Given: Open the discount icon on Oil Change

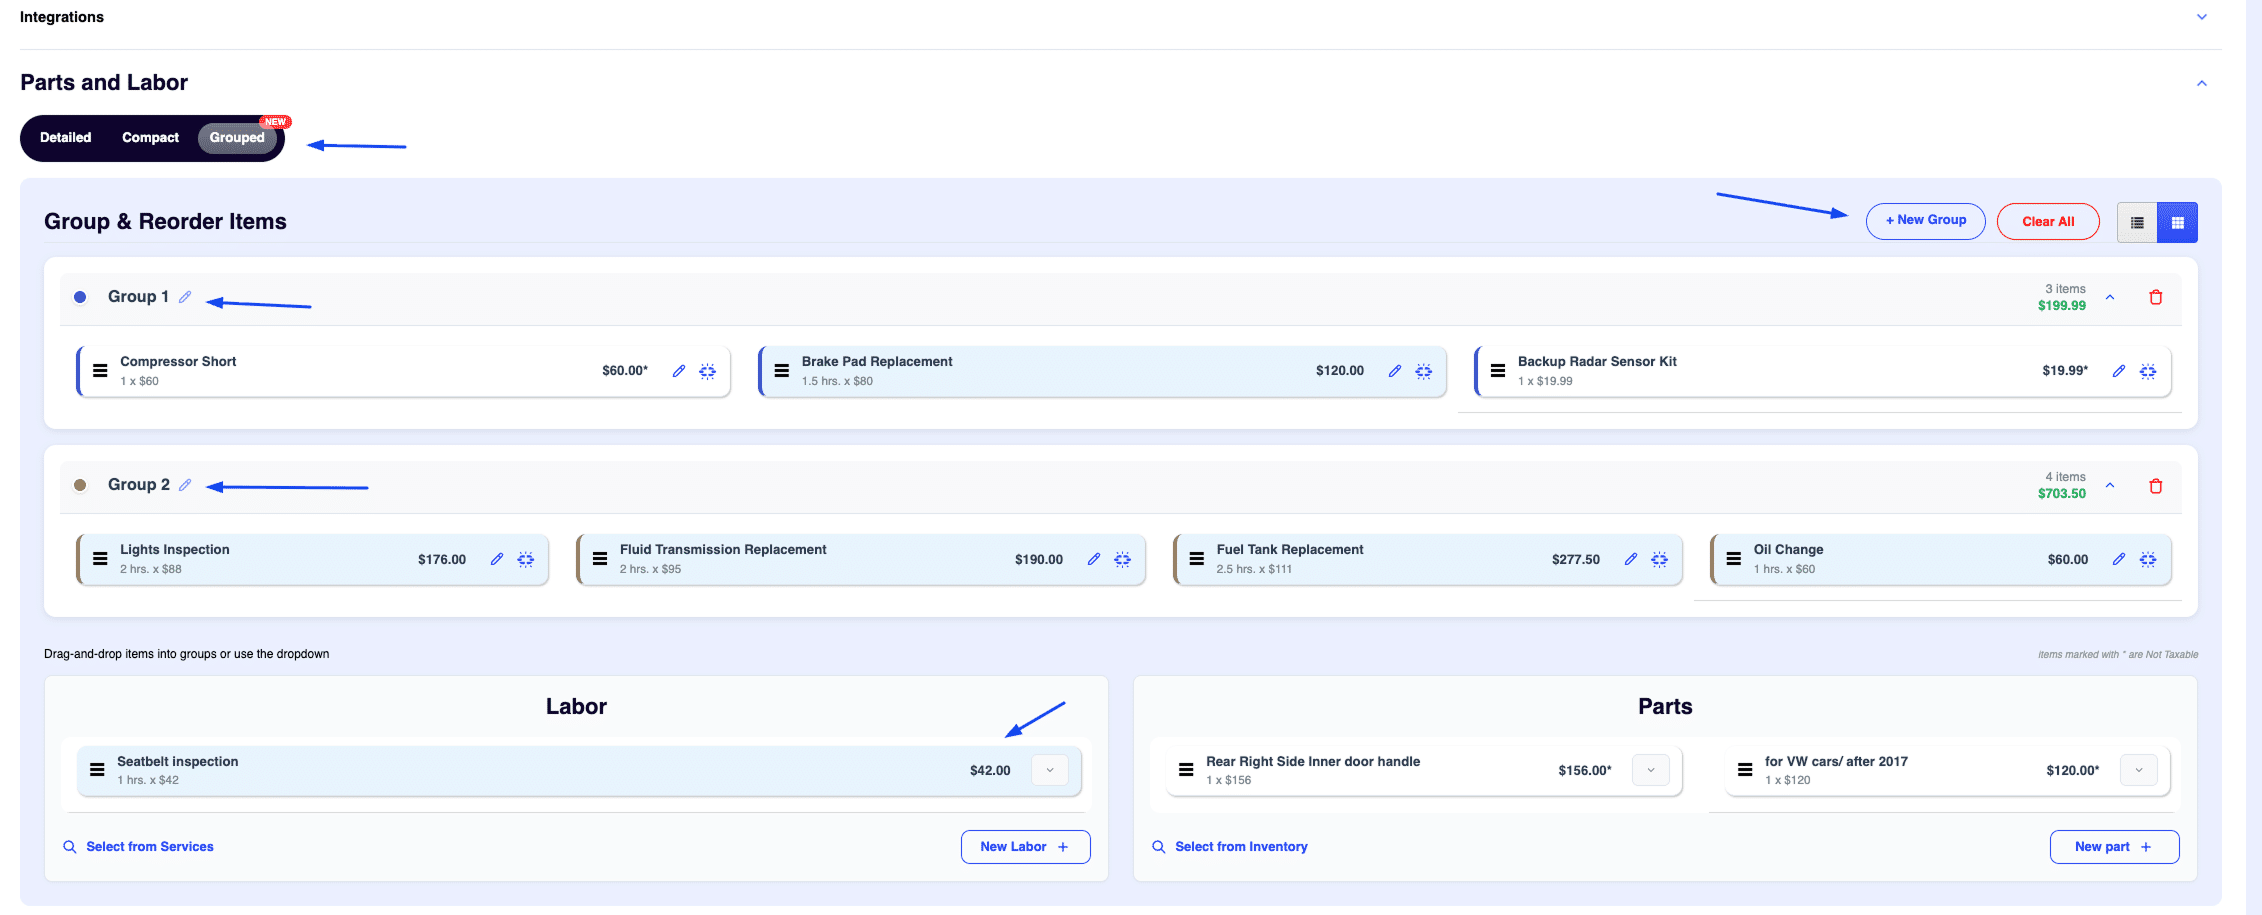Looking at the screenshot, I should (x=2148, y=559).
